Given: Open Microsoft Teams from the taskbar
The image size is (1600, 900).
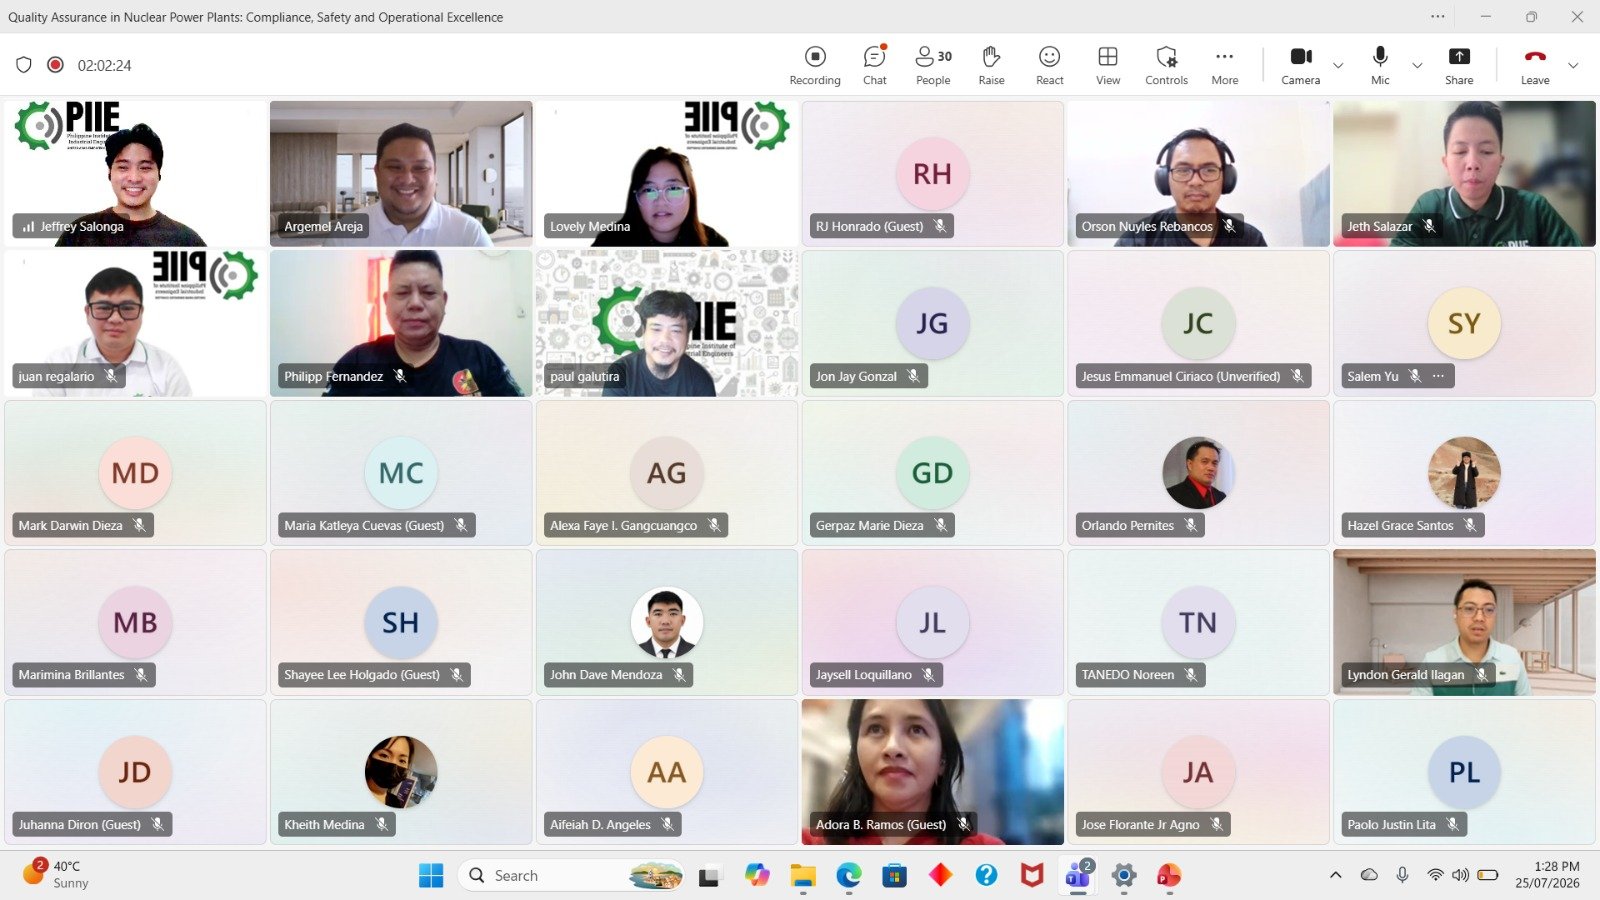Looking at the screenshot, I should (1078, 875).
